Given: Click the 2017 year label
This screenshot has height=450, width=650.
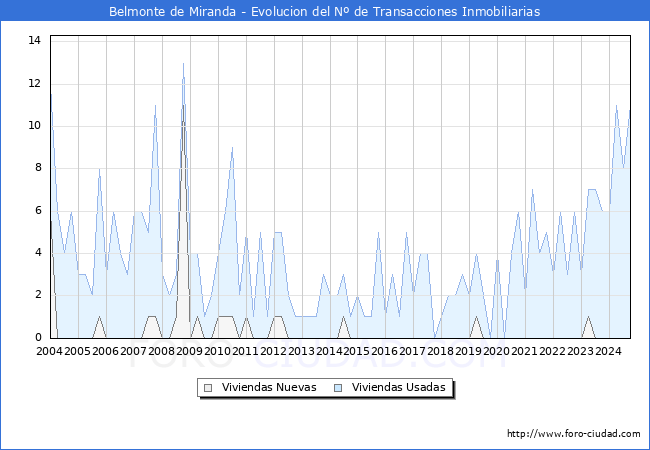Looking at the screenshot, I should (x=412, y=352).
